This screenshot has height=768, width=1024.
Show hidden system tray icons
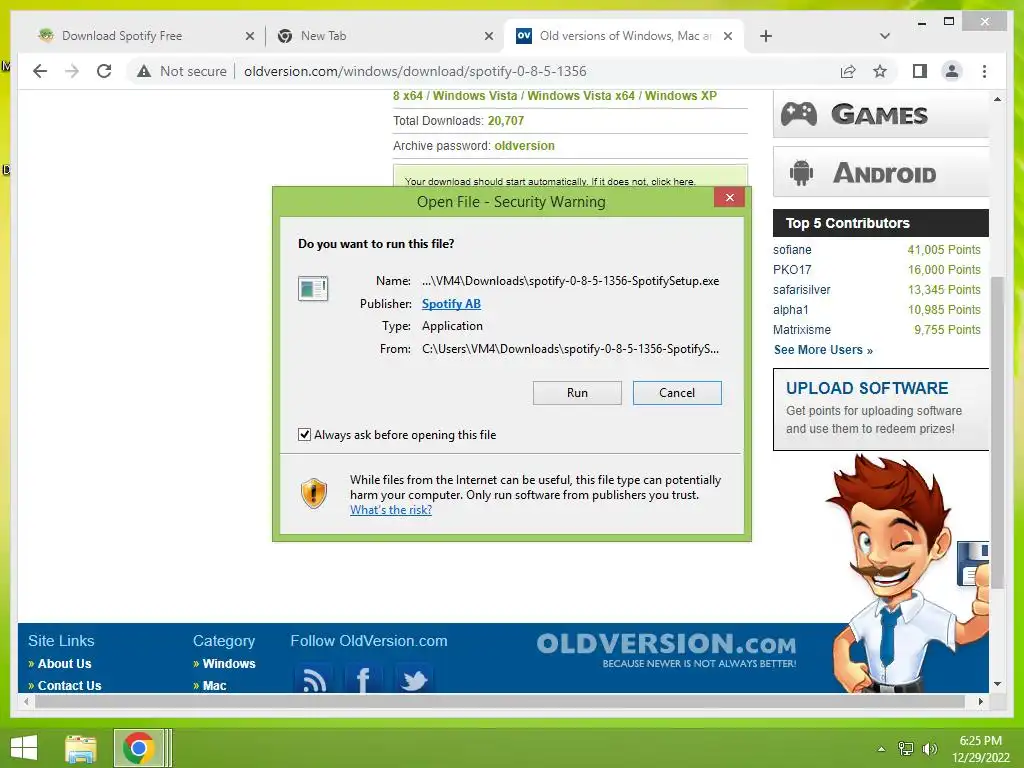point(881,749)
